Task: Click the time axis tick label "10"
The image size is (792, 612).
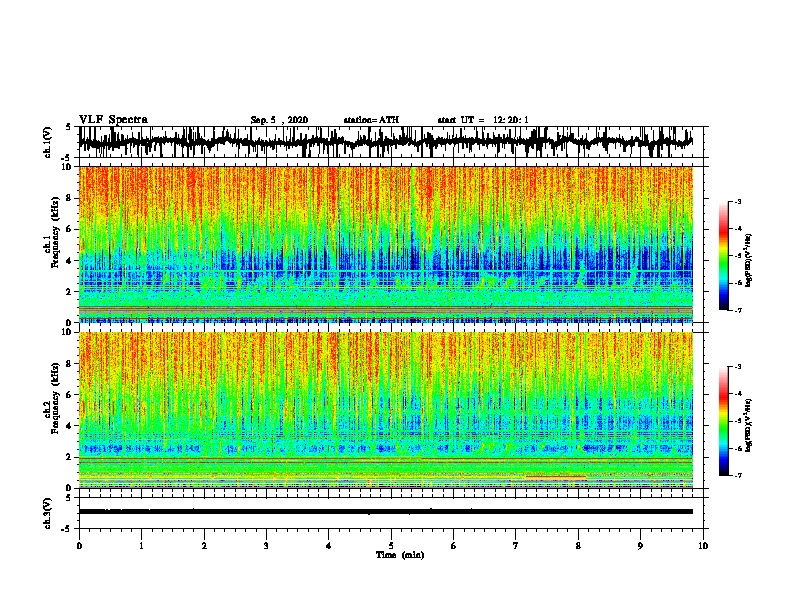Action: tap(703, 546)
